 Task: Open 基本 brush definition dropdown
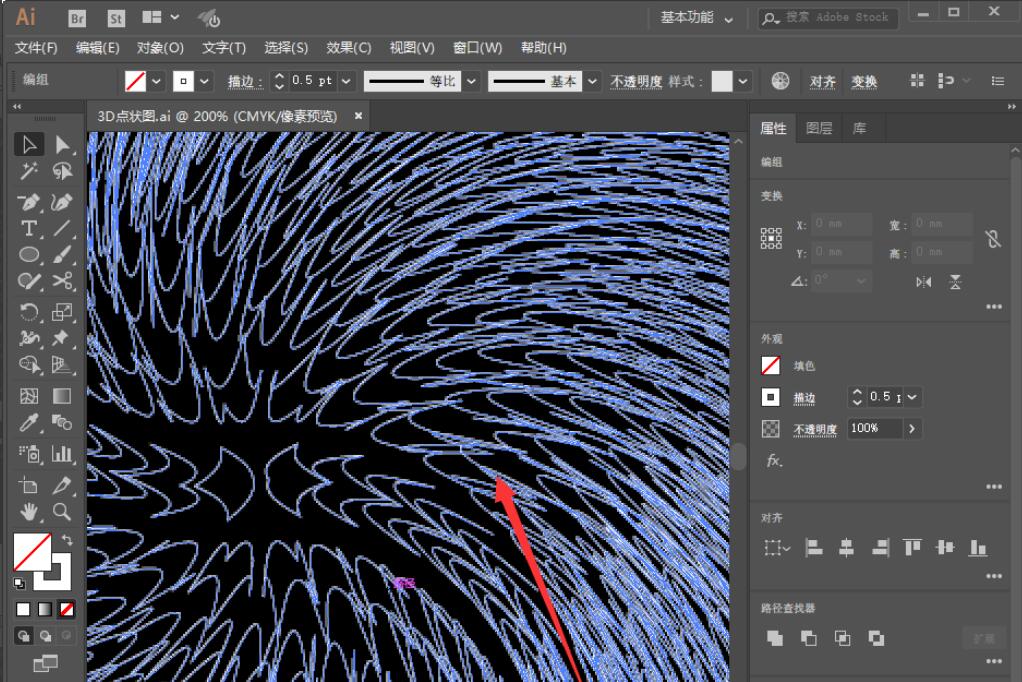coord(592,82)
